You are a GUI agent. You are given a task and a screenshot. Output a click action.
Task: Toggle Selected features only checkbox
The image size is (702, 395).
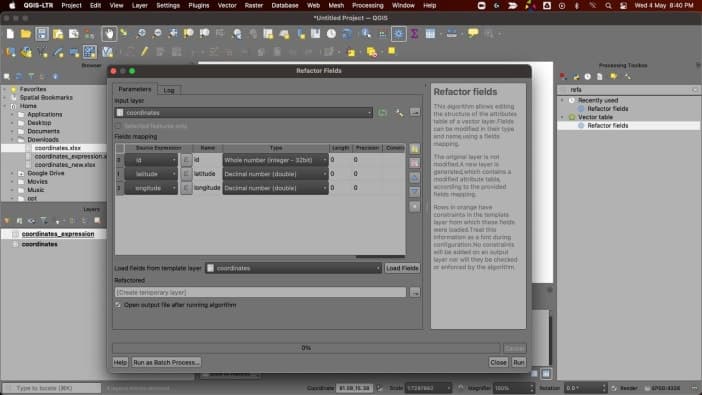point(118,126)
